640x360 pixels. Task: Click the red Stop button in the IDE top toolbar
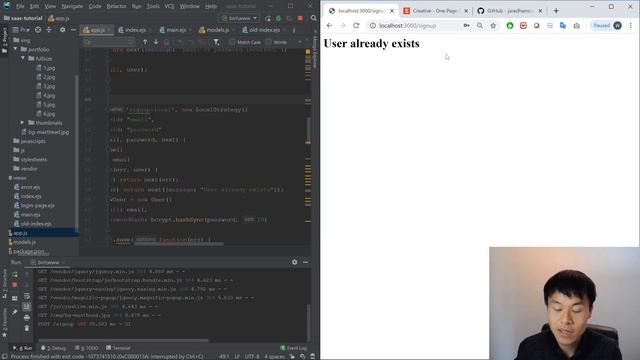(300, 18)
